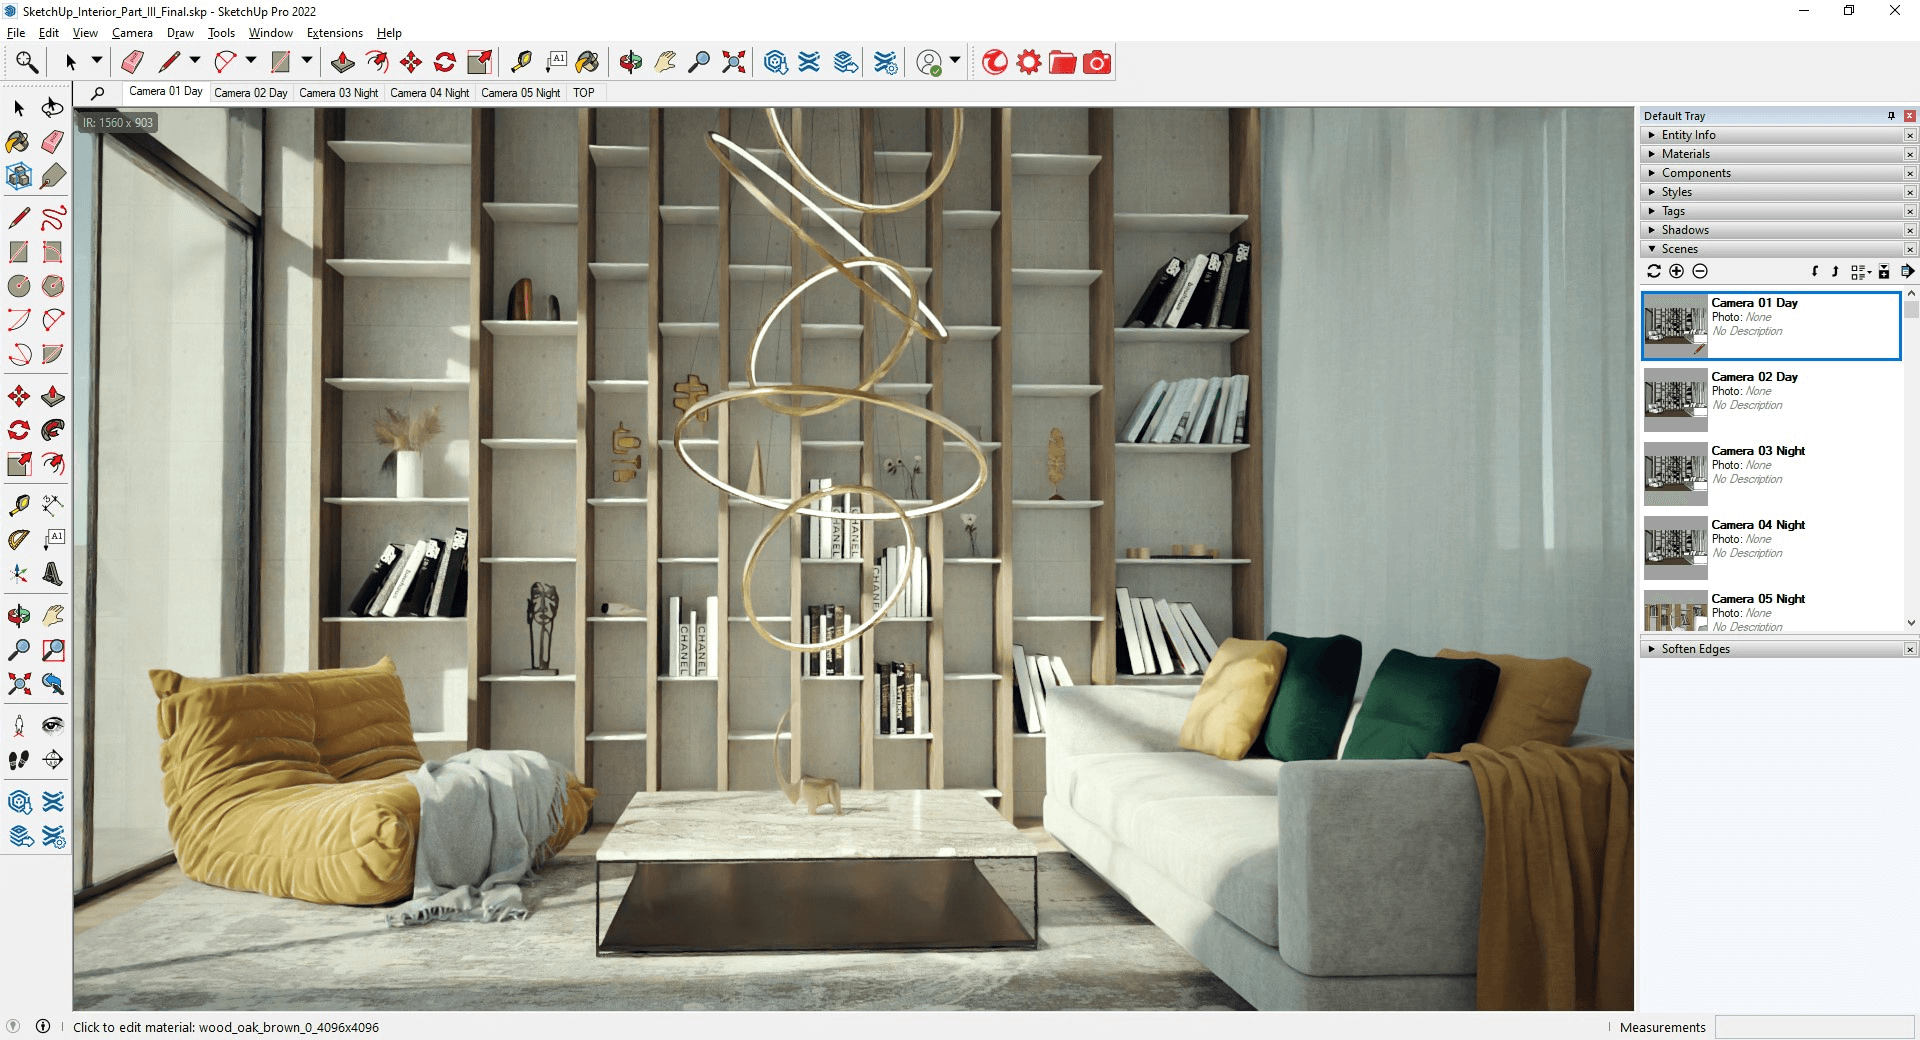Image resolution: width=1920 pixels, height=1040 pixels.
Task: Open the Camera menu
Action: pyautogui.click(x=132, y=33)
